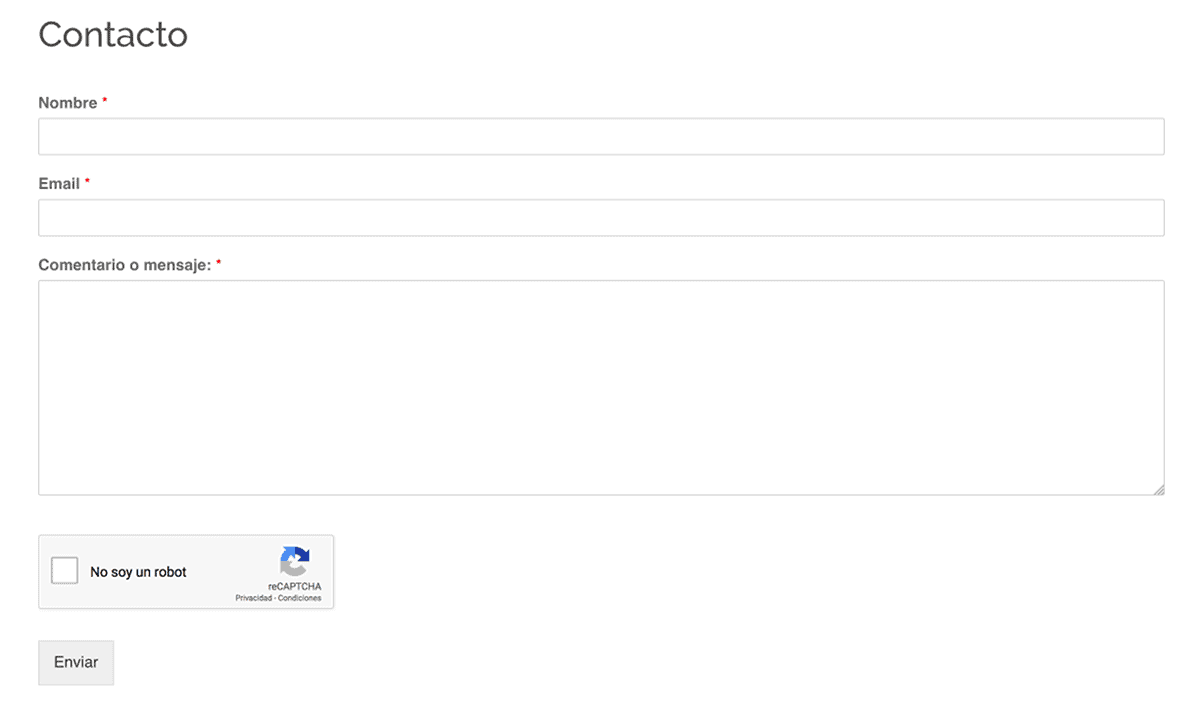Viewport: 1200px width, 705px height.
Task: Click the Email field label
Action: pyautogui.click(x=59, y=184)
